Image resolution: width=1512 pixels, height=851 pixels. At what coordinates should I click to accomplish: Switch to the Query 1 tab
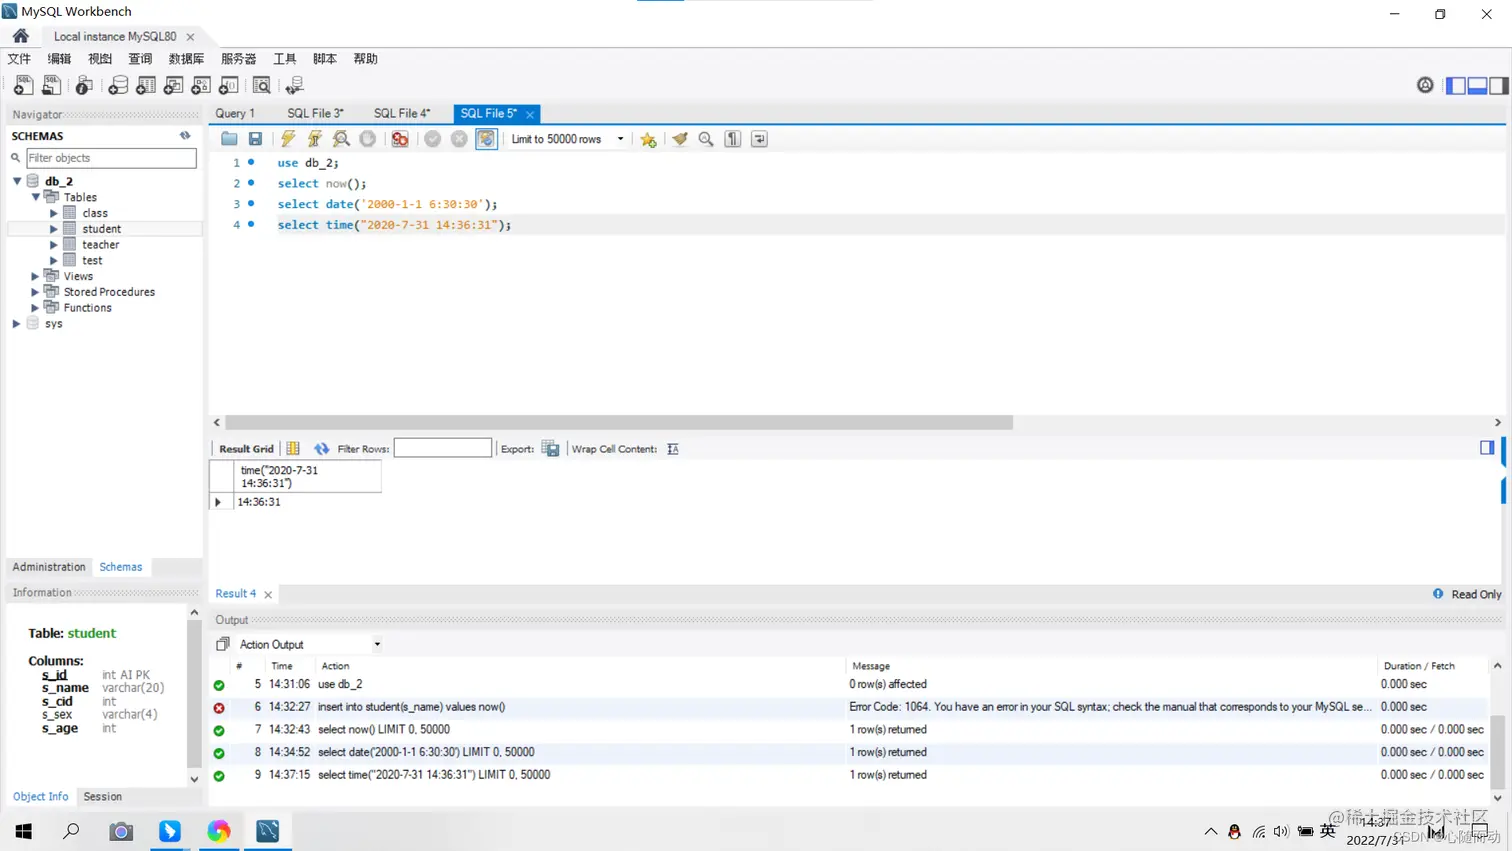[x=235, y=114]
